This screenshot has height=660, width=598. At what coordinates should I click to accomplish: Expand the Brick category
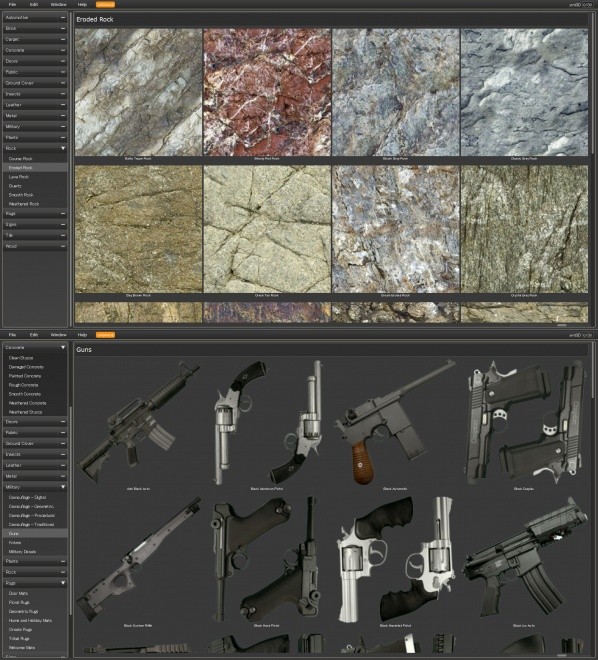tap(35, 28)
